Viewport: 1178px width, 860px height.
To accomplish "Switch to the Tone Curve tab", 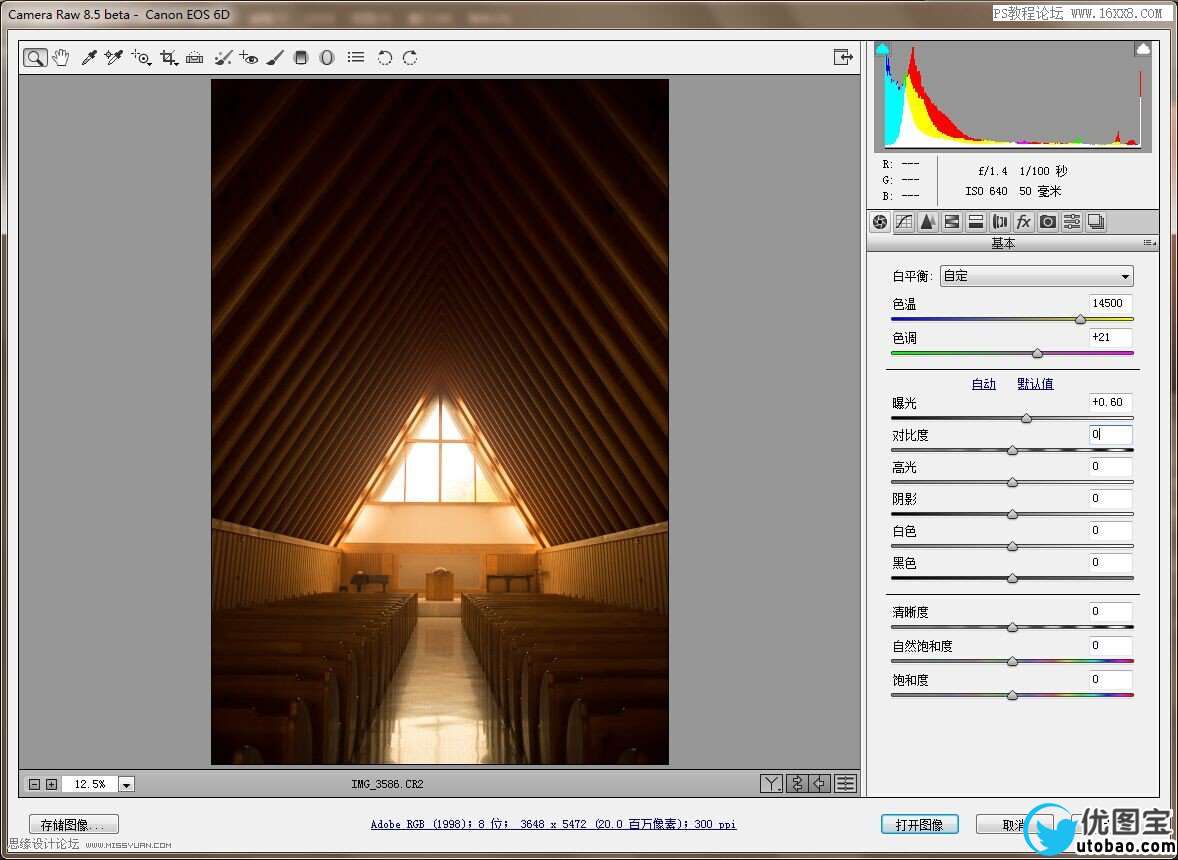I will (904, 222).
